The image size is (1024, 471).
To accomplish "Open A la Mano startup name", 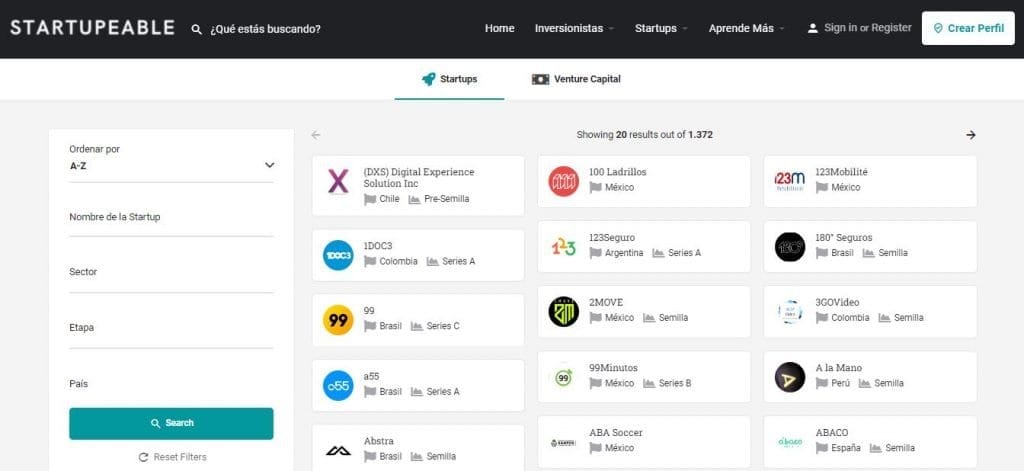I will [x=839, y=367].
